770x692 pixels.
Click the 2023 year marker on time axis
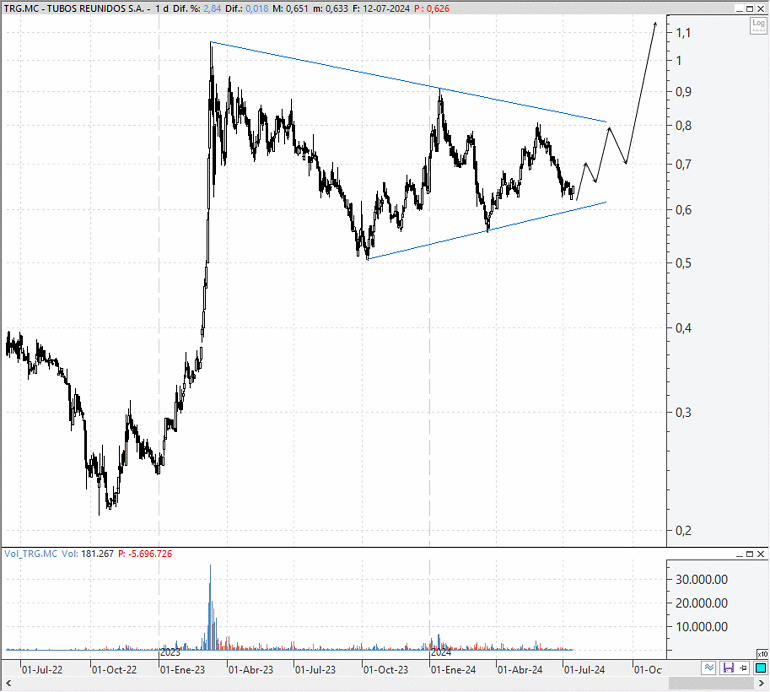coord(170,653)
